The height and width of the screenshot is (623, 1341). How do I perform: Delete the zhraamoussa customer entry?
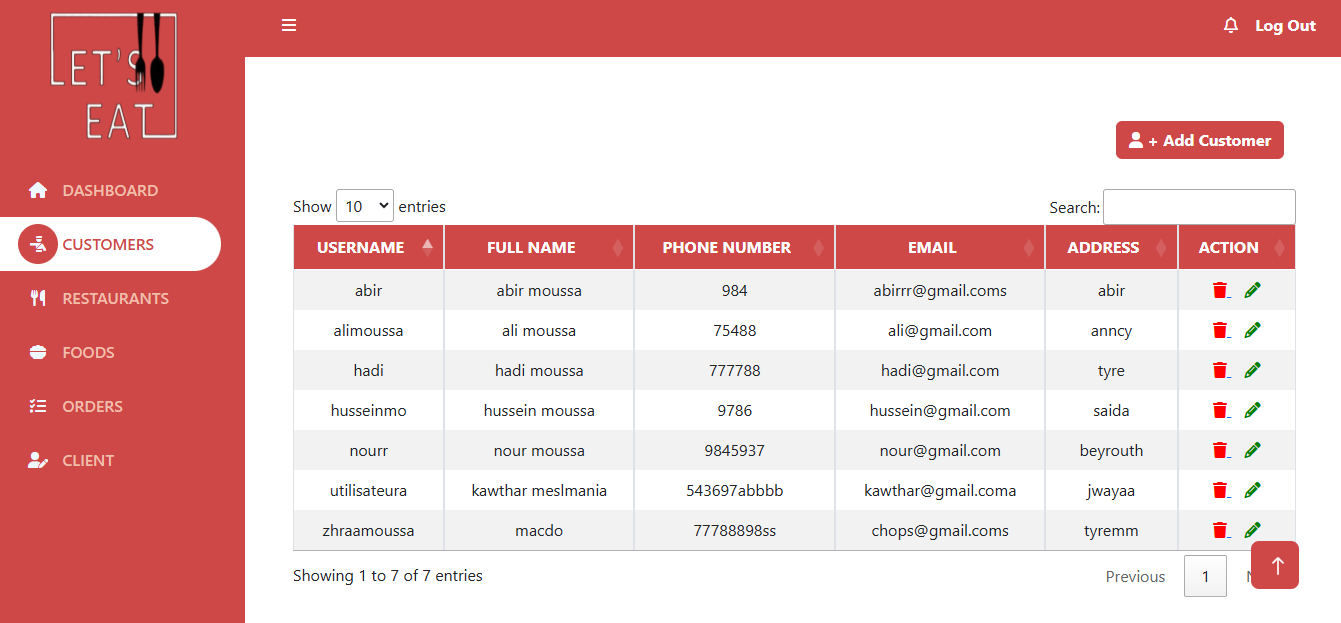point(1220,530)
